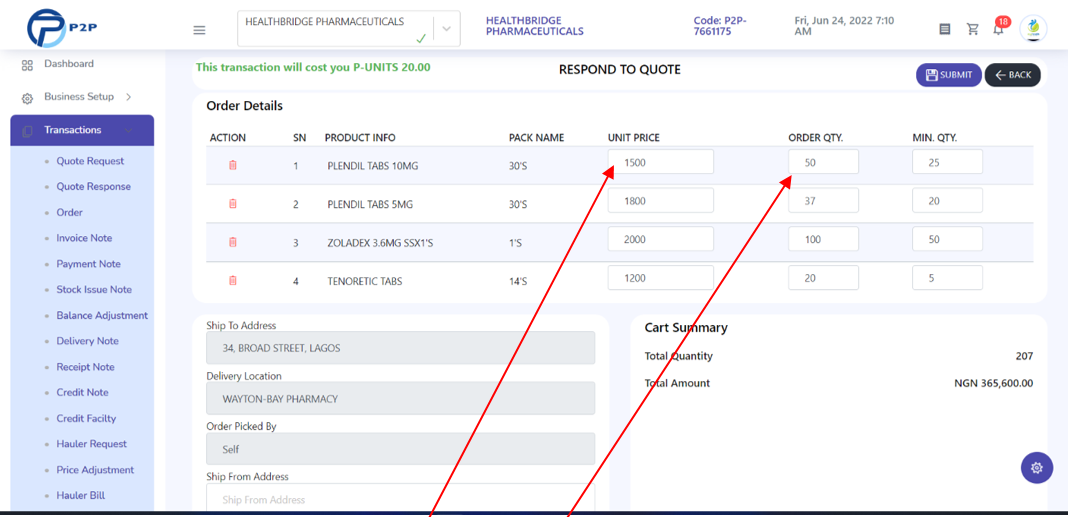Open floating settings gear button
This screenshot has width=1071, height=517.
click(x=1037, y=468)
